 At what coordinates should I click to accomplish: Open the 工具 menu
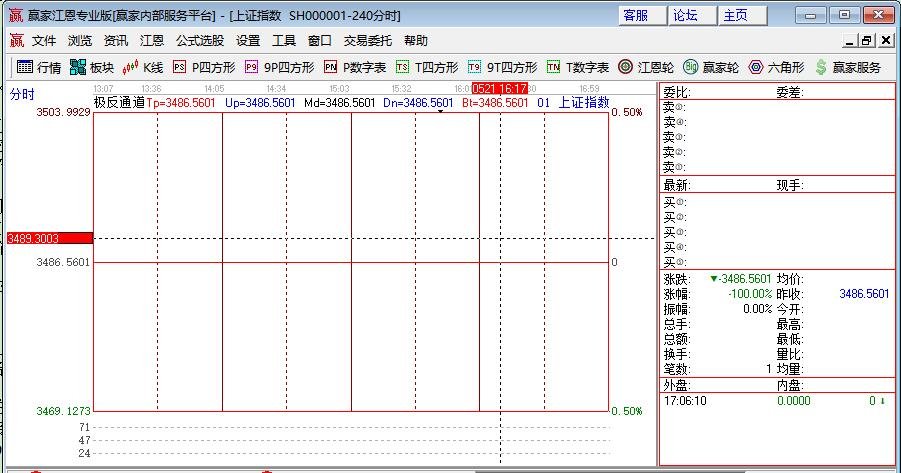[x=284, y=40]
